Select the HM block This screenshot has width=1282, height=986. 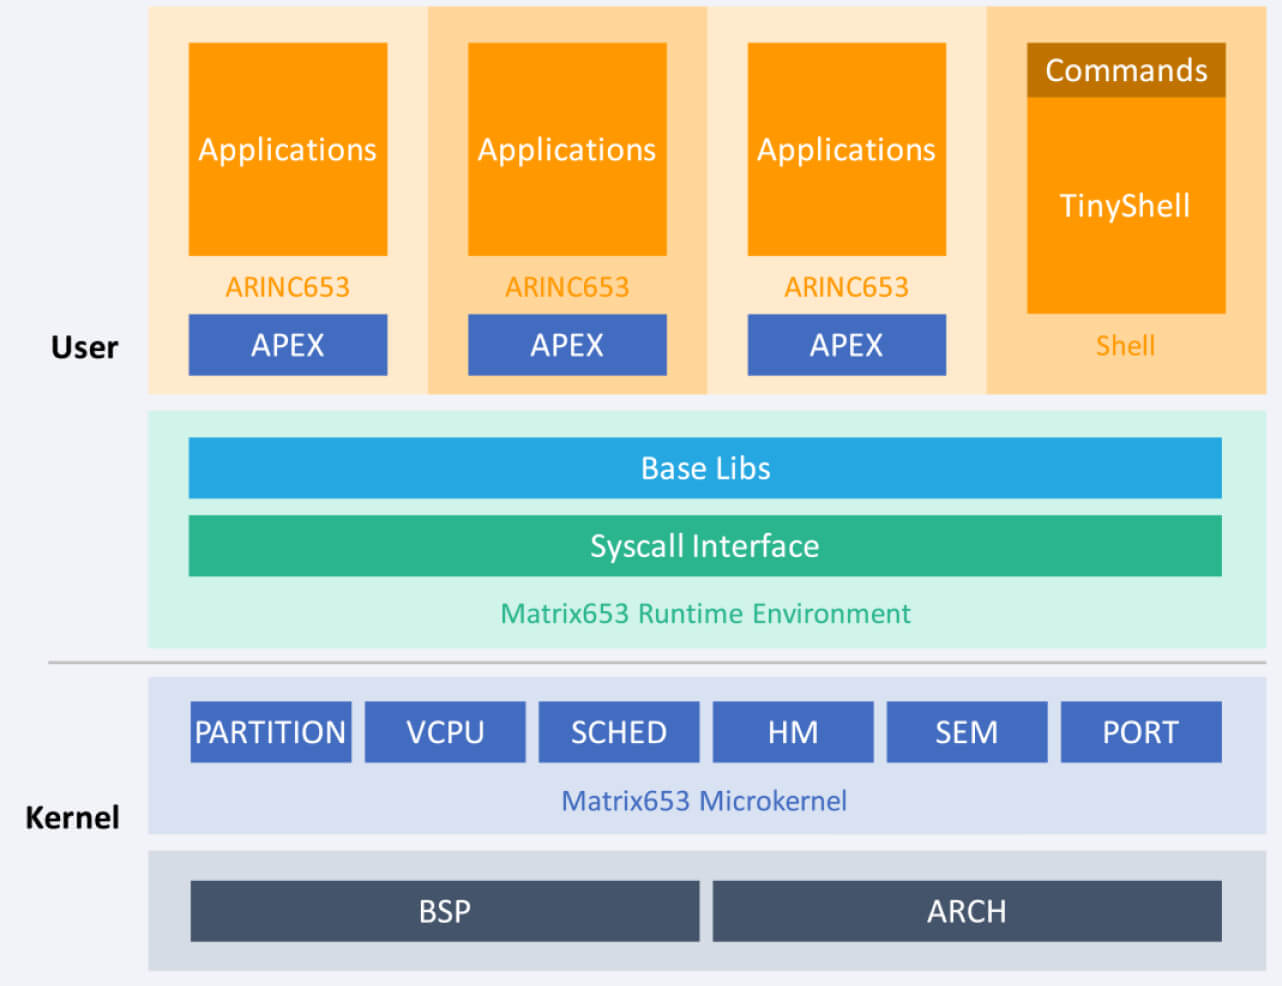793,732
